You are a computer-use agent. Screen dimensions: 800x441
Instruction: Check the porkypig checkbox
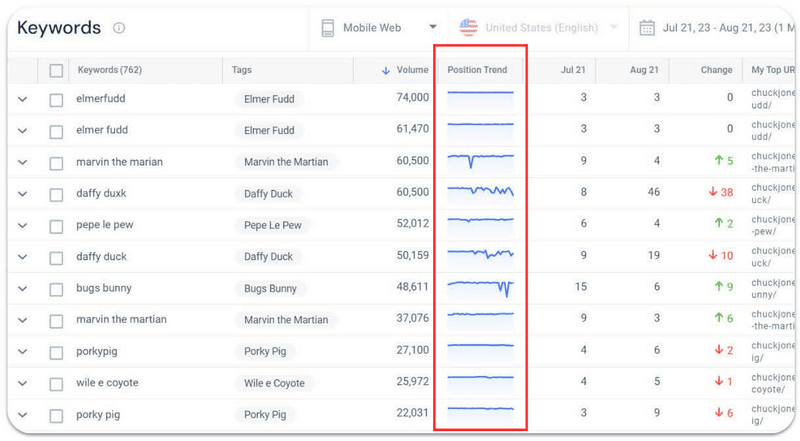56,353
